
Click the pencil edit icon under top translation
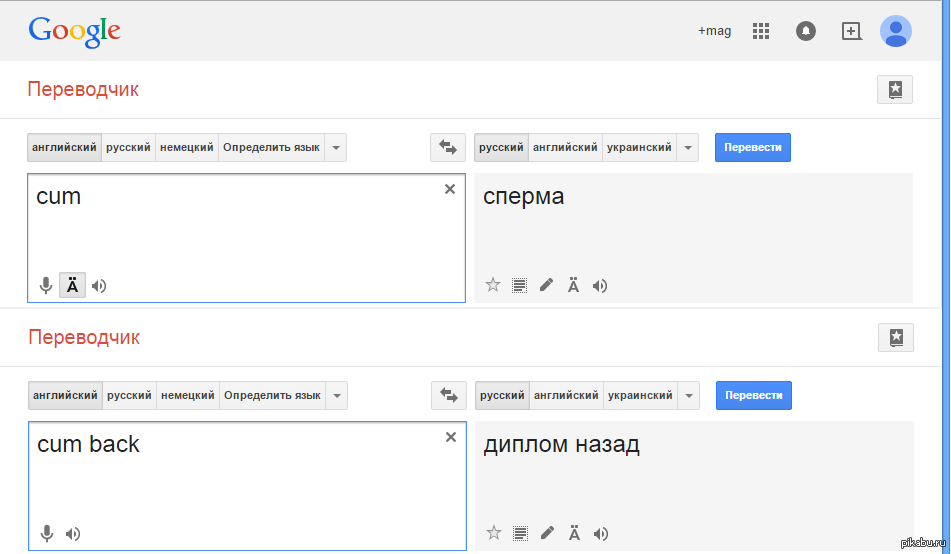click(x=546, y=285)
